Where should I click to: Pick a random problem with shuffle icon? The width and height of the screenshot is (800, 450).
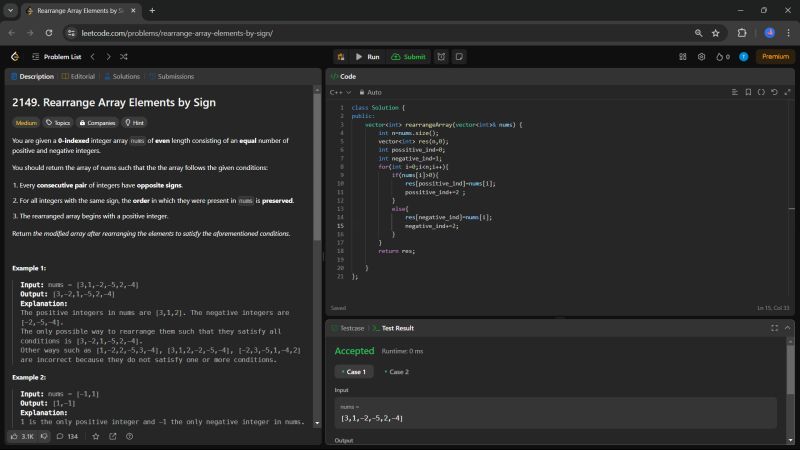123,57
